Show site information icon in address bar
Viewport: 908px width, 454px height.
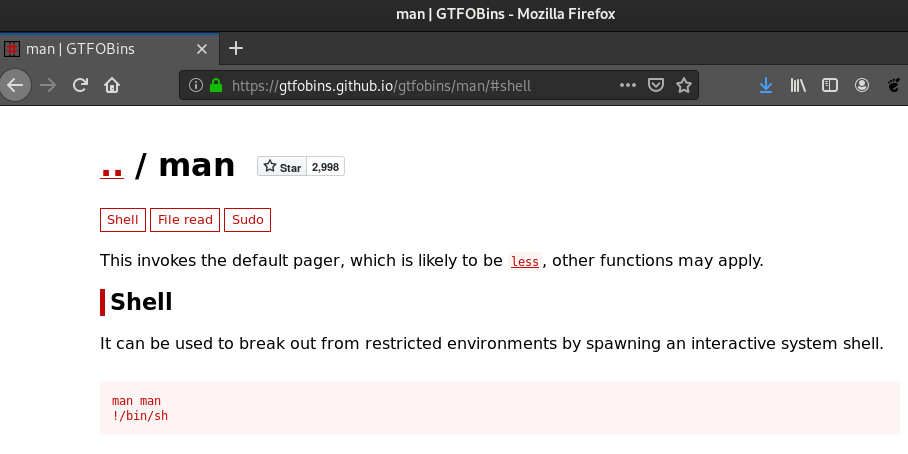click(x=196, y=86)
